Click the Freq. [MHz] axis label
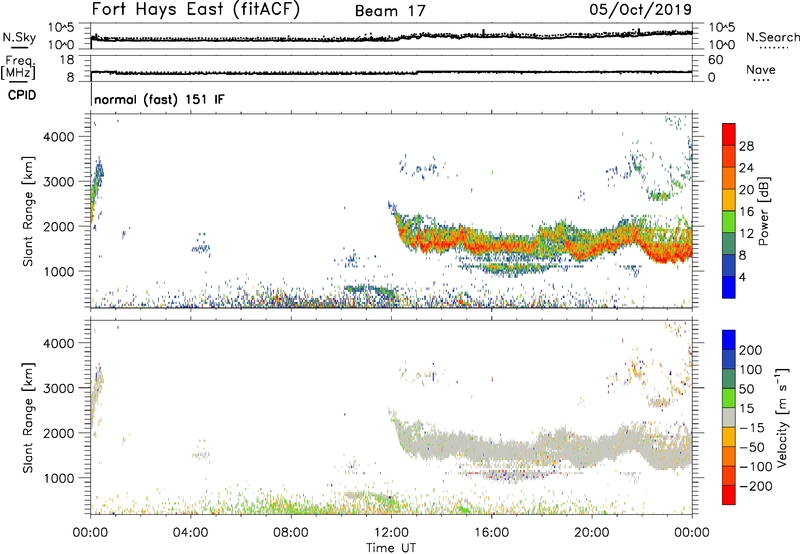Screen dimensions: 800x554 tap(18, 68)
